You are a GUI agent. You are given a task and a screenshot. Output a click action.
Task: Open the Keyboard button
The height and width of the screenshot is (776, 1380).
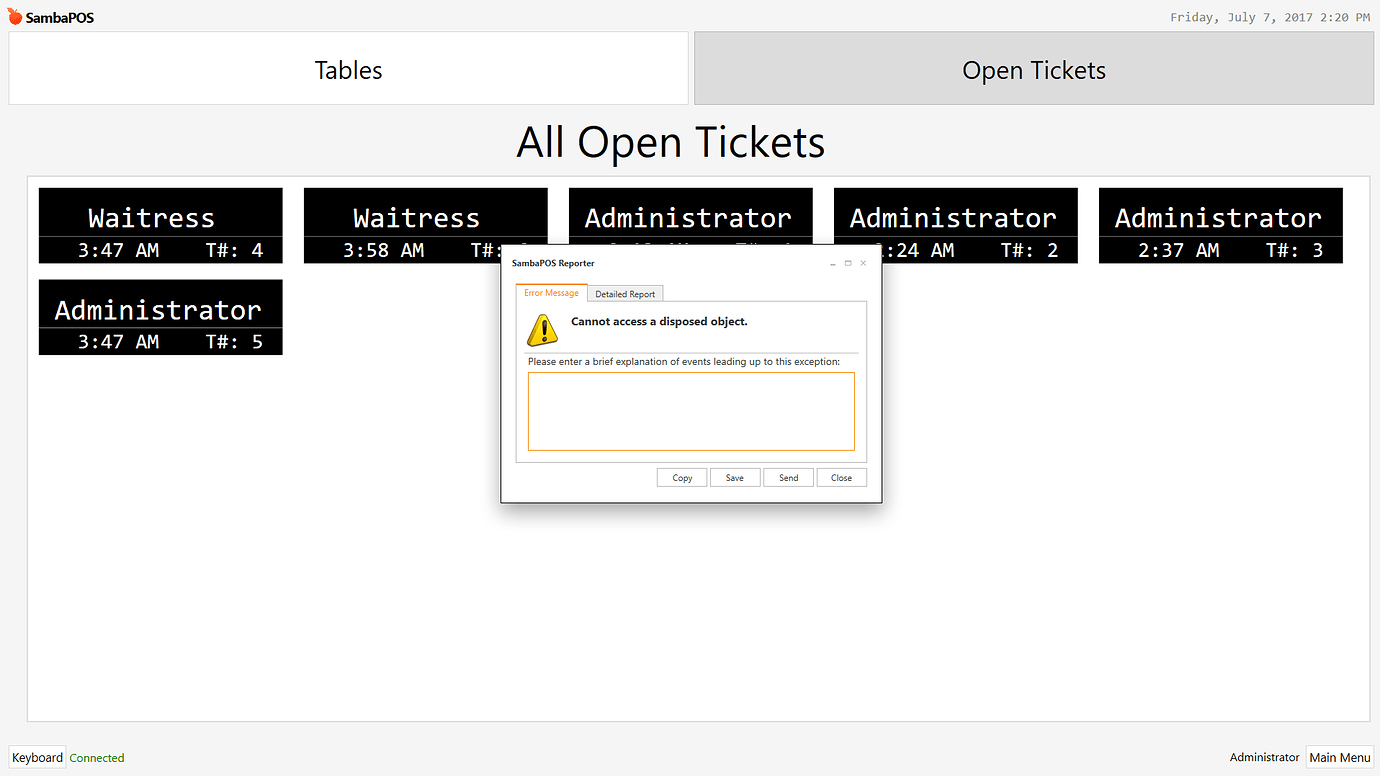[x=37, y=757]
